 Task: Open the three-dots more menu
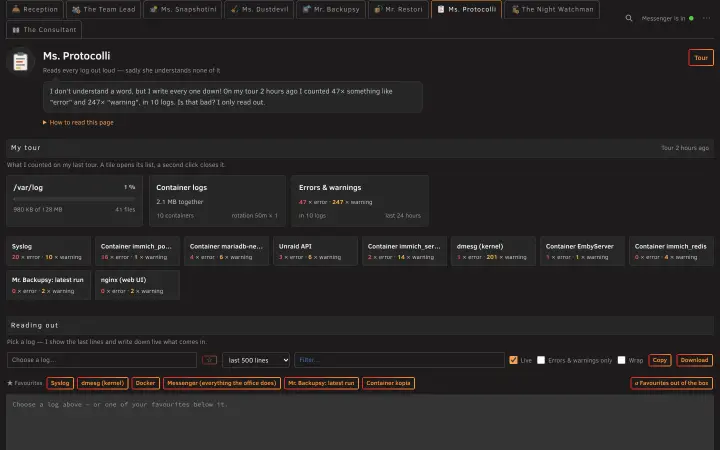[706, 18]
